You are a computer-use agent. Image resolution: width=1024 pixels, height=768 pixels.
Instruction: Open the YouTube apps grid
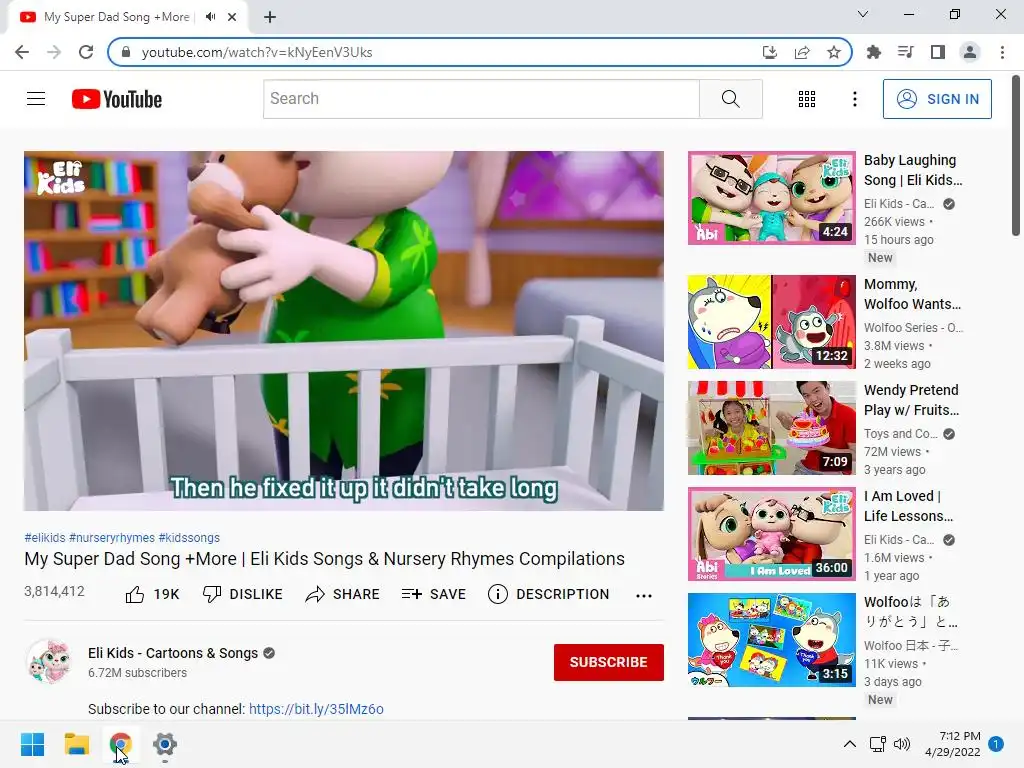point(807,99)
